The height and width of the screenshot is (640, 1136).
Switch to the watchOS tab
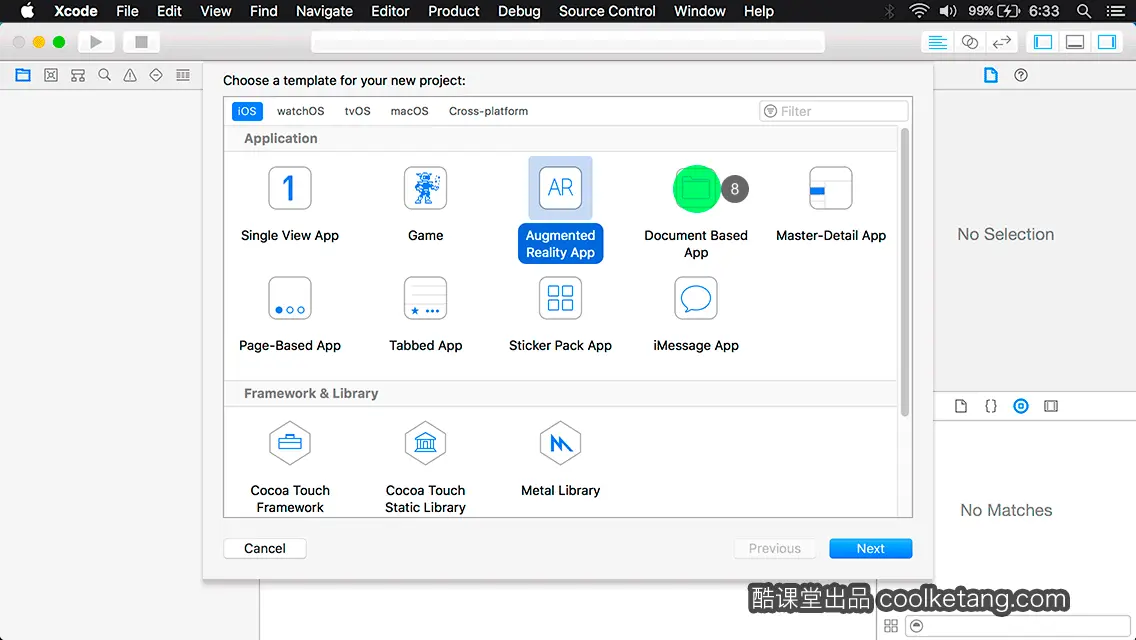click(x=301, y=111)
